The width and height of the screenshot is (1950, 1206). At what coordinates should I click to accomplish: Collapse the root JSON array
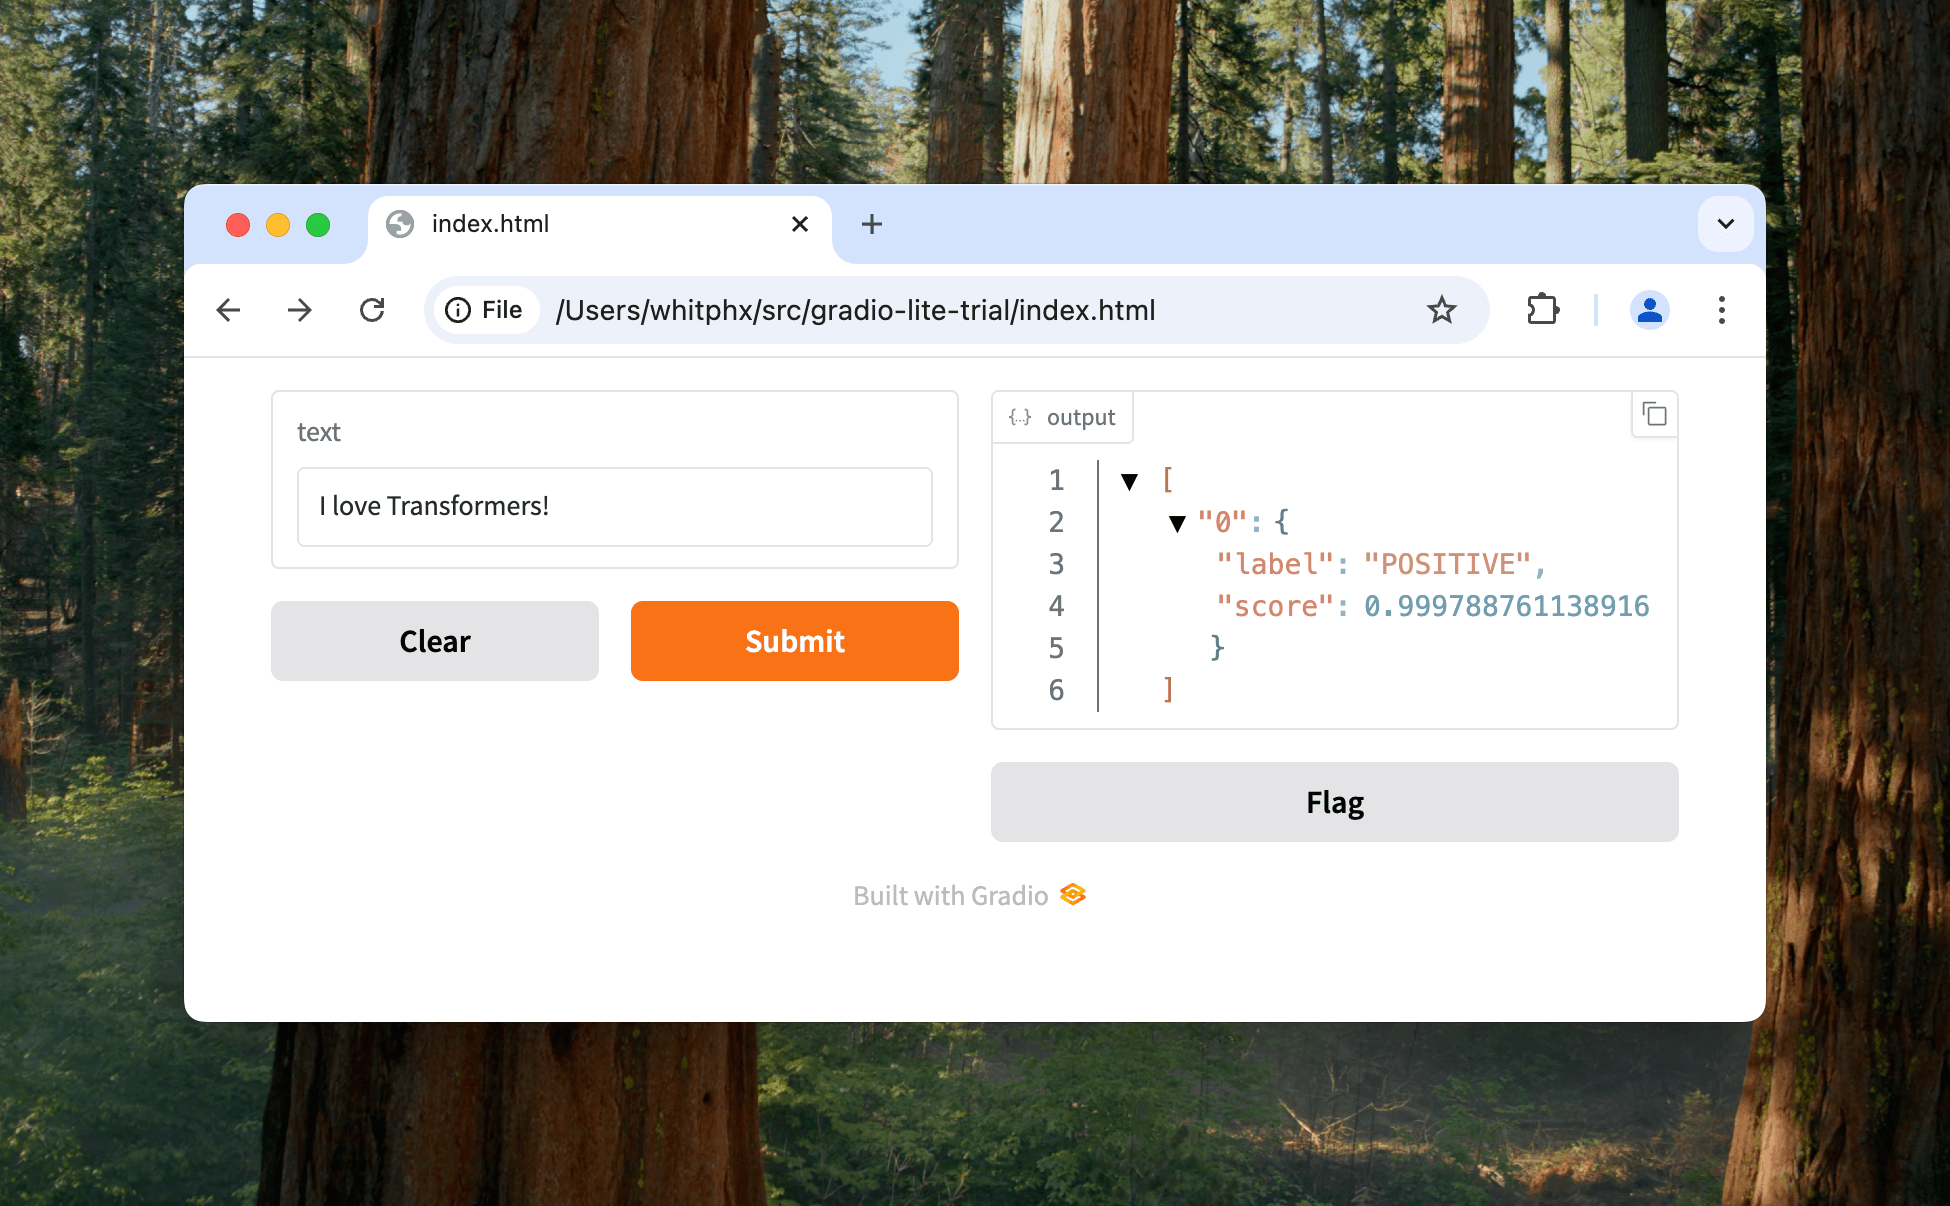1130,482
